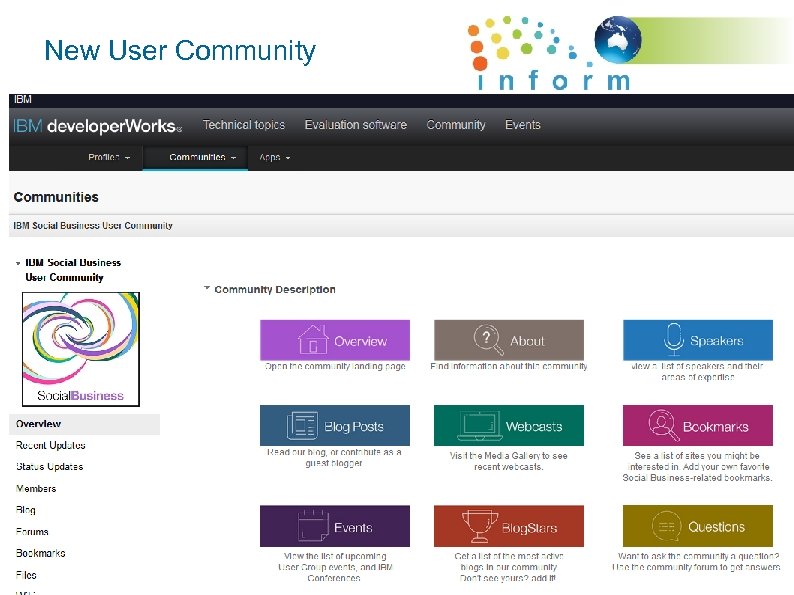Screen dimensions: 794x595
Task: Click 'See a list of sites' description text
Action: 697,466
